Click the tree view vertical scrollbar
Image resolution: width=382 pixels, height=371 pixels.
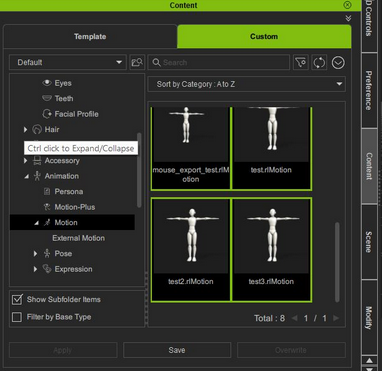click(x=139, y=170)
